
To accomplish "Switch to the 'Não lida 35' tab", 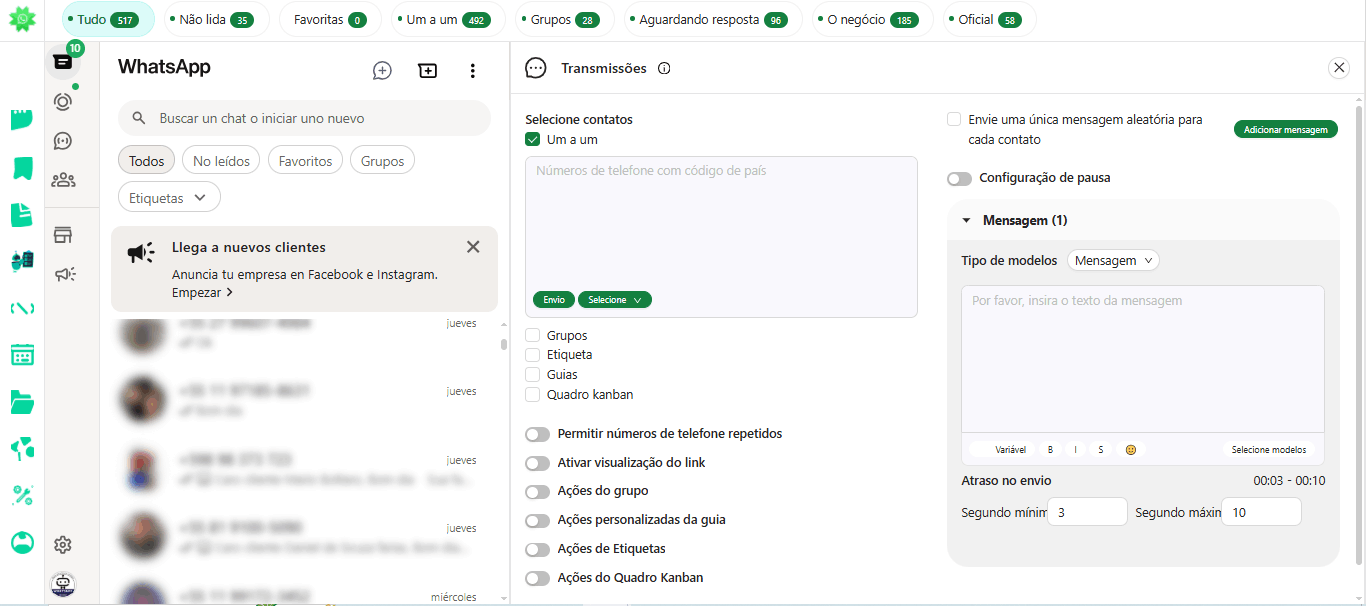I will [216, 19].
